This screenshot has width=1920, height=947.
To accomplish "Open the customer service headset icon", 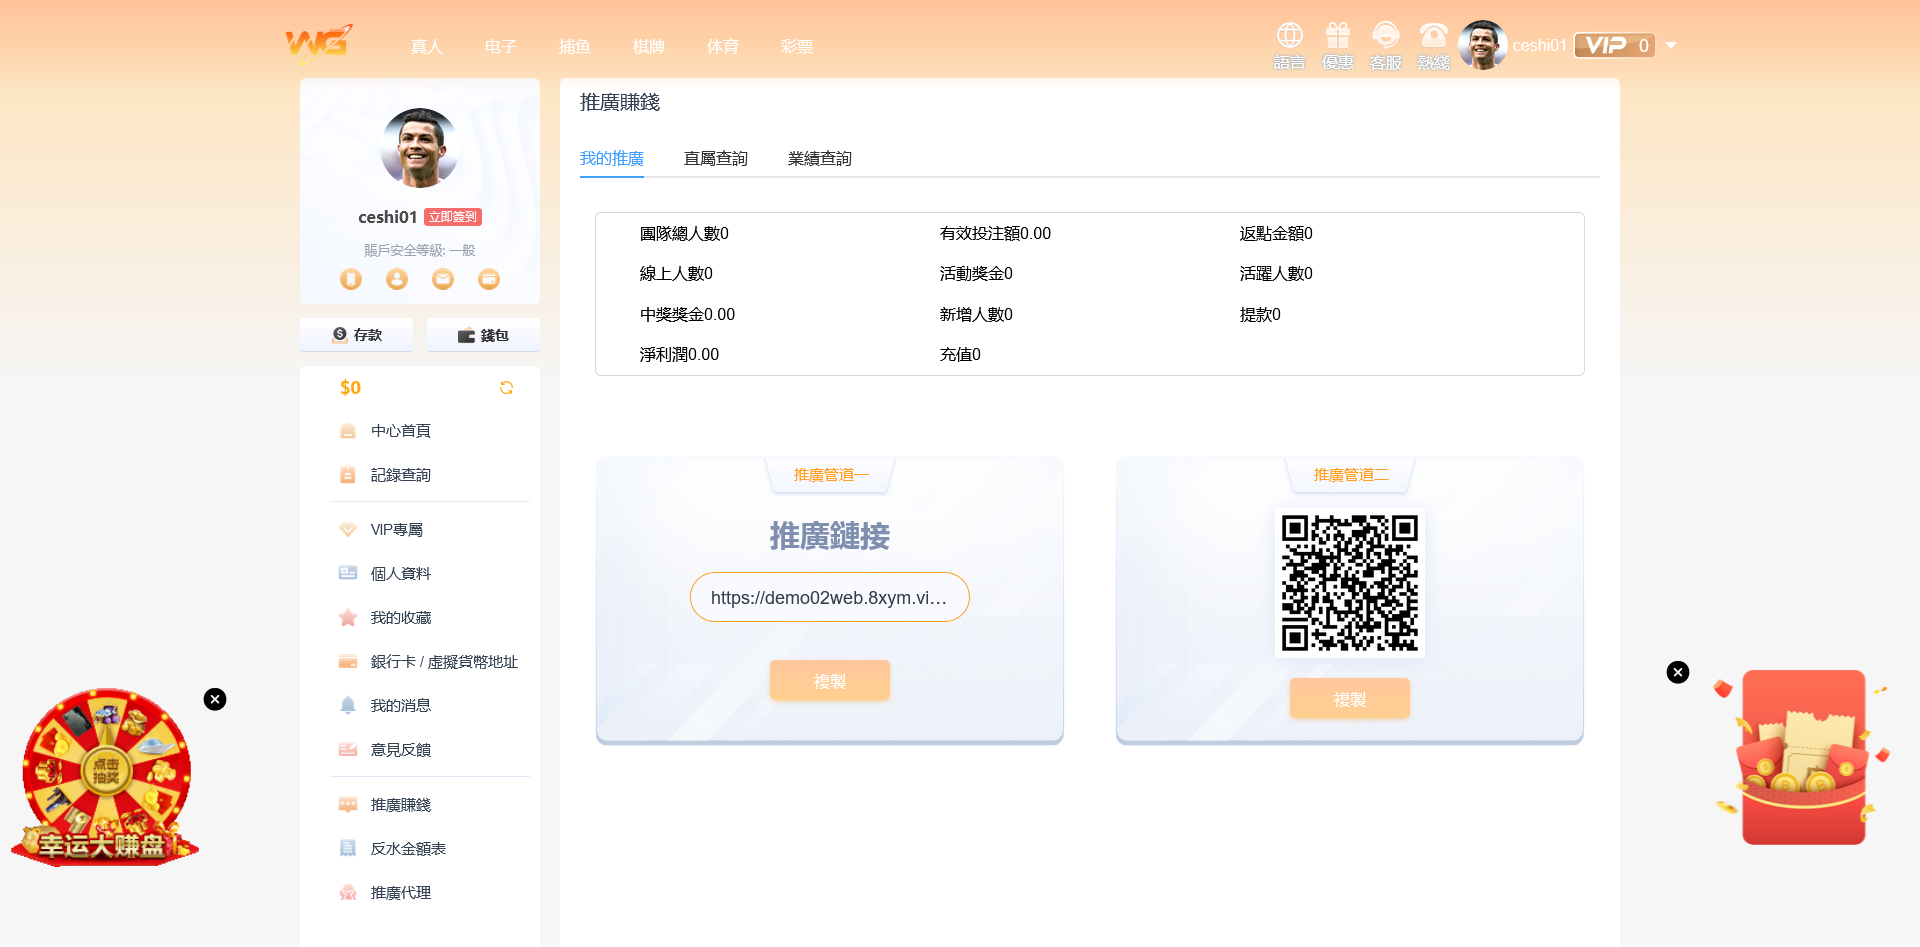I will click(x=1385, y=37).
